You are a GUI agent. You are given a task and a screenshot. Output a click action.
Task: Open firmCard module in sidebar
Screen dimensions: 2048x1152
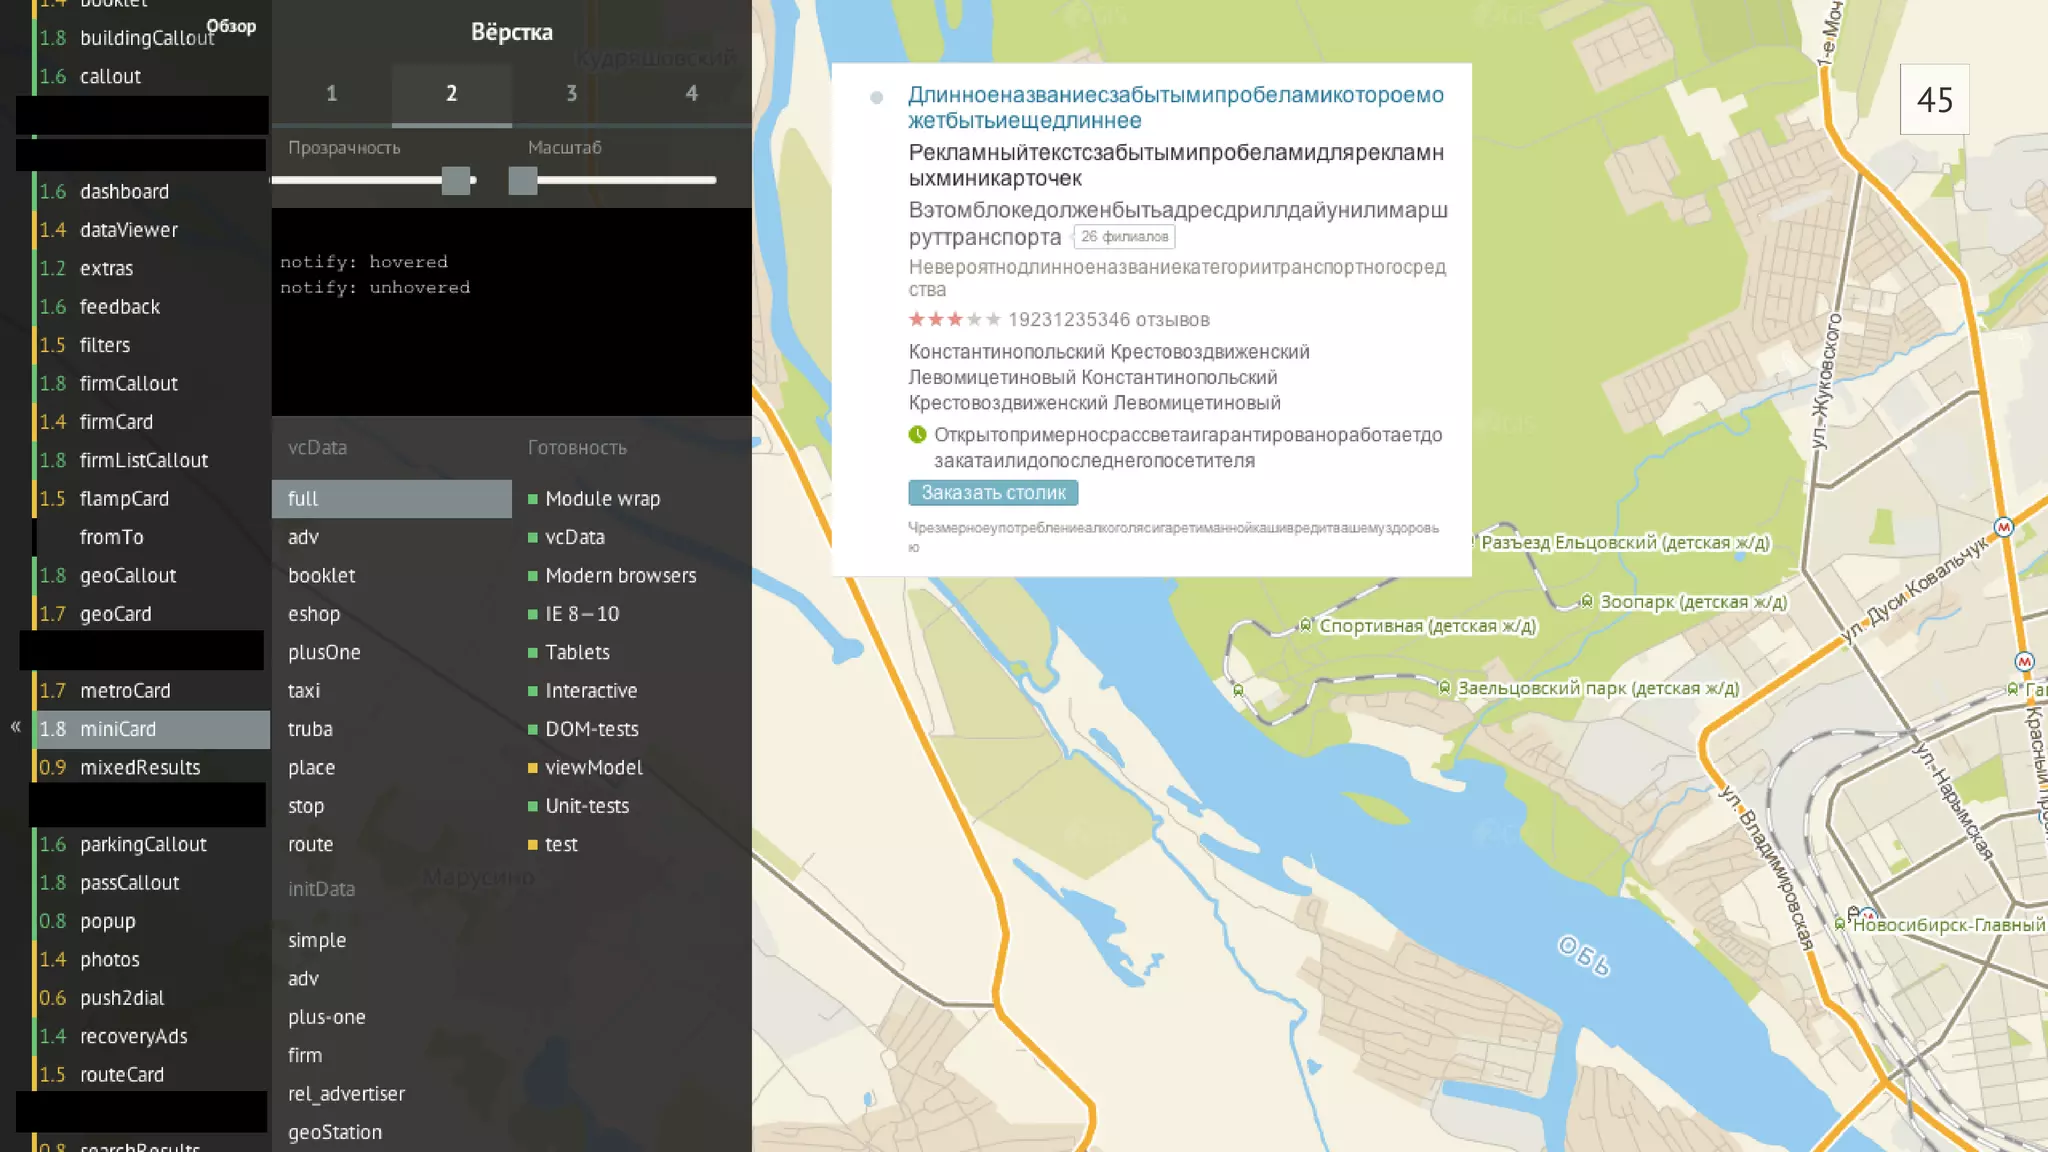point(116,422)
